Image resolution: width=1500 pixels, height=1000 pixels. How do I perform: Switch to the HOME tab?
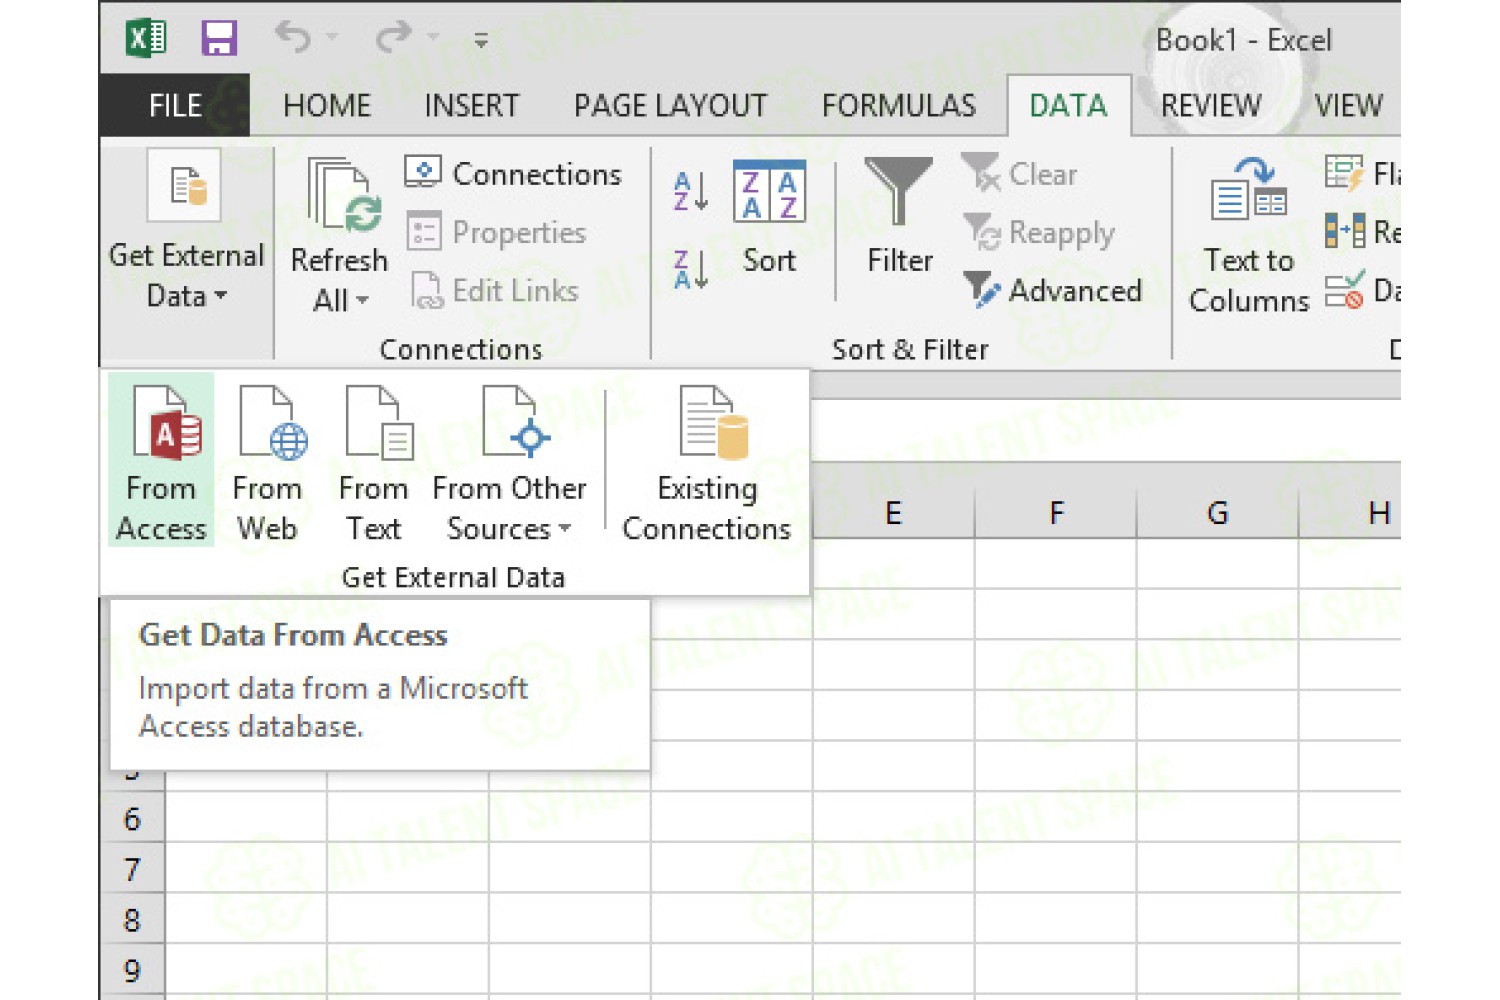327,105
